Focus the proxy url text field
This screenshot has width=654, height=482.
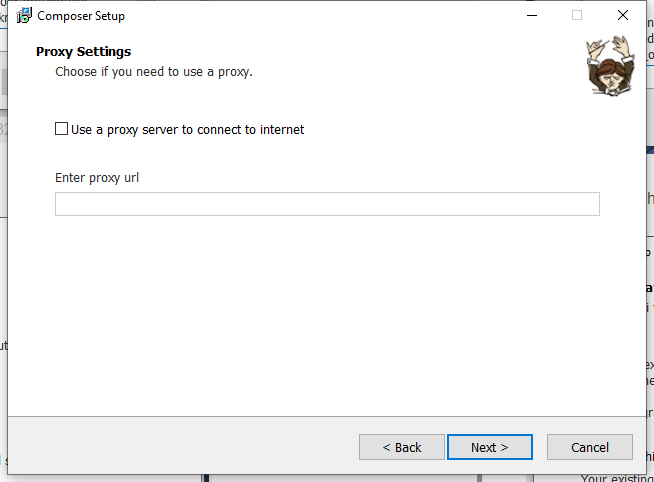pyautogui.click(x=327, y=204)
